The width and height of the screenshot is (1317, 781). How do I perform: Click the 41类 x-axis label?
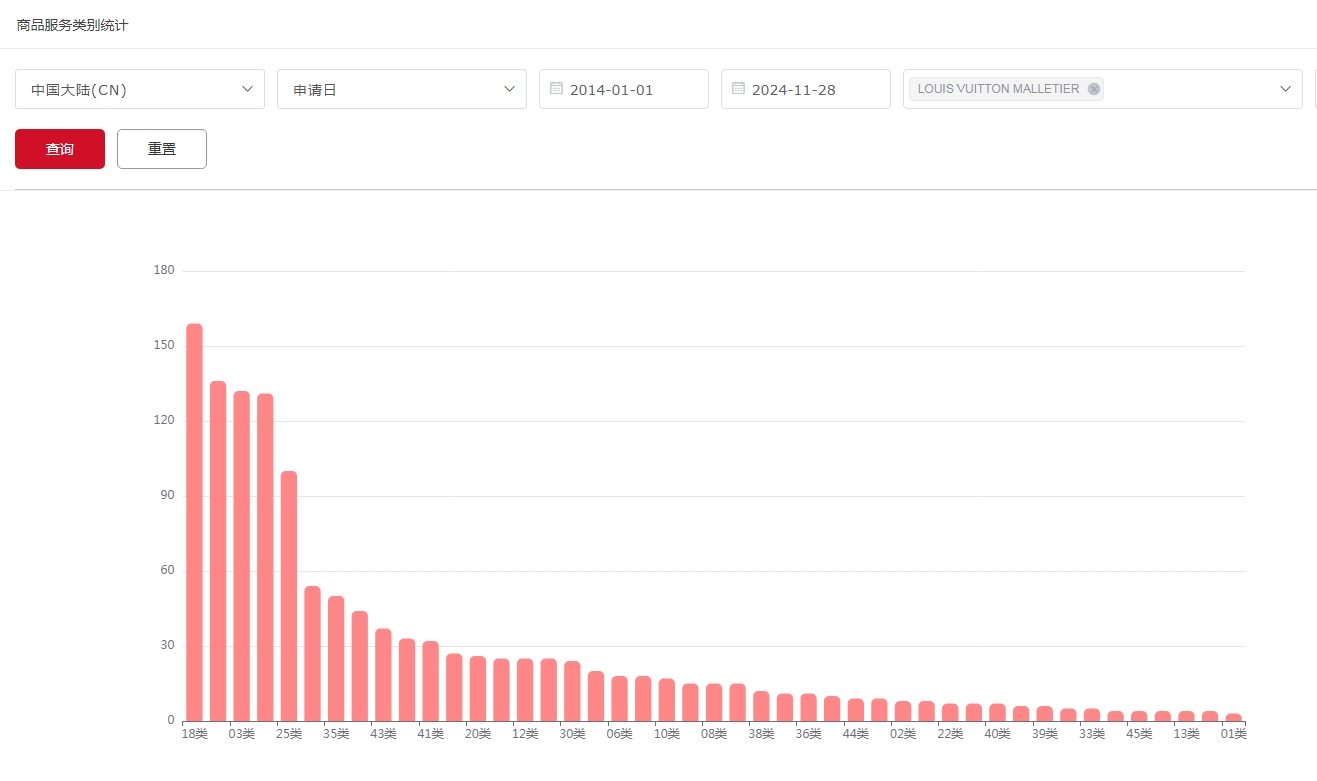click(430, 734)
